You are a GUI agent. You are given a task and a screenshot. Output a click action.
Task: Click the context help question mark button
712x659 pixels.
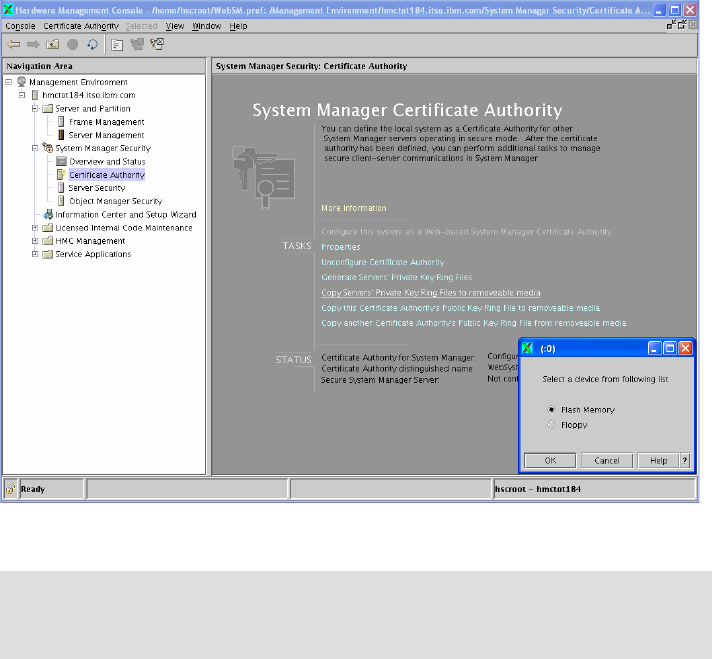(x=685, y=461)
